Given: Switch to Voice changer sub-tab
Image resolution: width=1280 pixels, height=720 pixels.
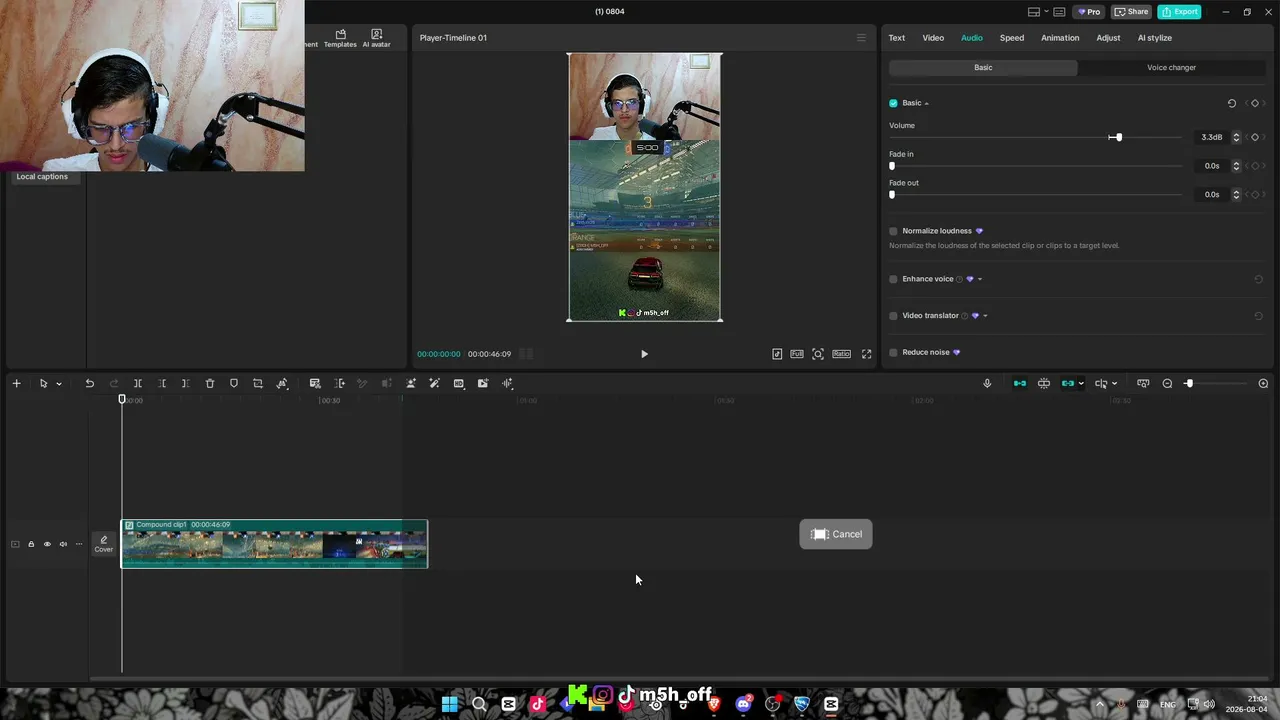Looking at the screenshot, I should [x=1171, y=68].
